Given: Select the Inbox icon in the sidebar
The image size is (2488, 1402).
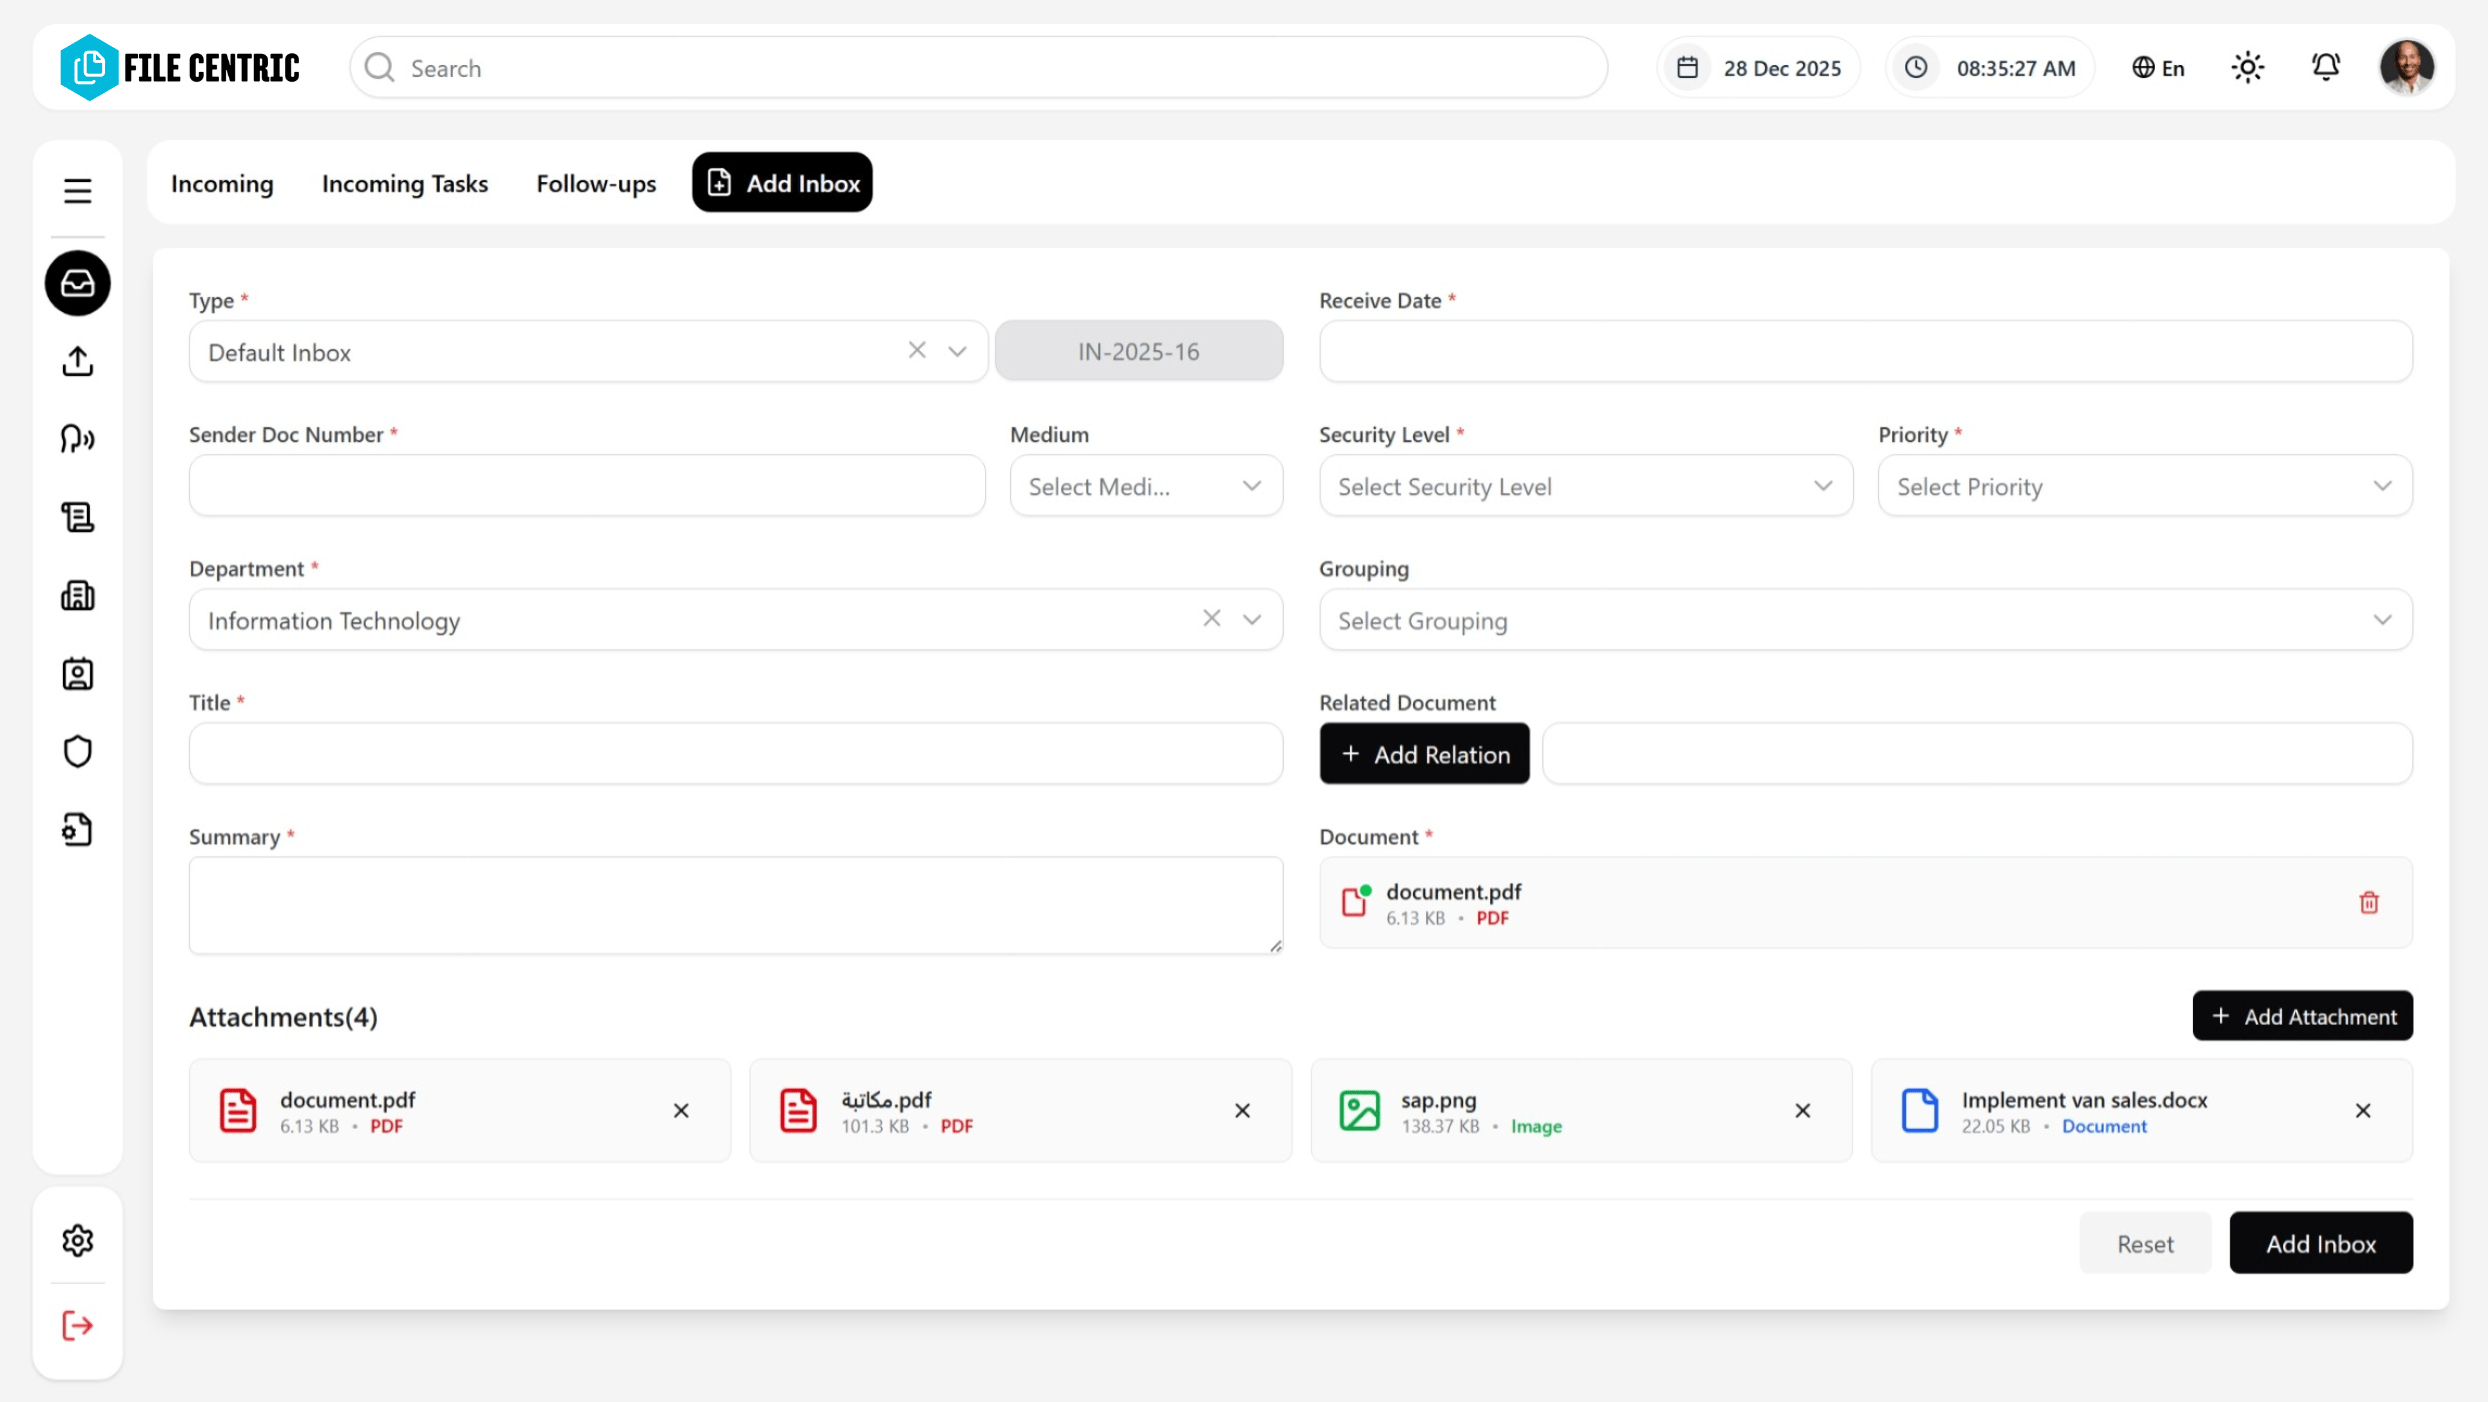Looking at the screenshot, I should pyautogui.click(x=77, y=283).
